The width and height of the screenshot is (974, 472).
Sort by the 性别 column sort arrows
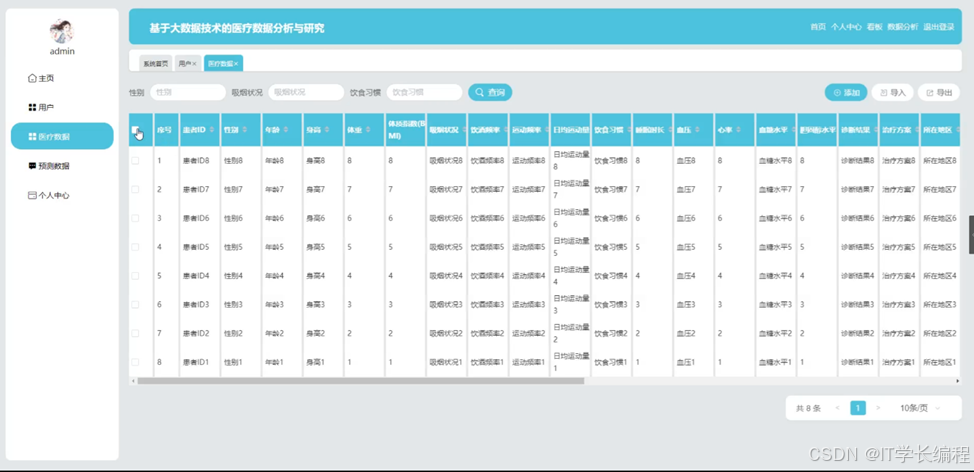245,130
